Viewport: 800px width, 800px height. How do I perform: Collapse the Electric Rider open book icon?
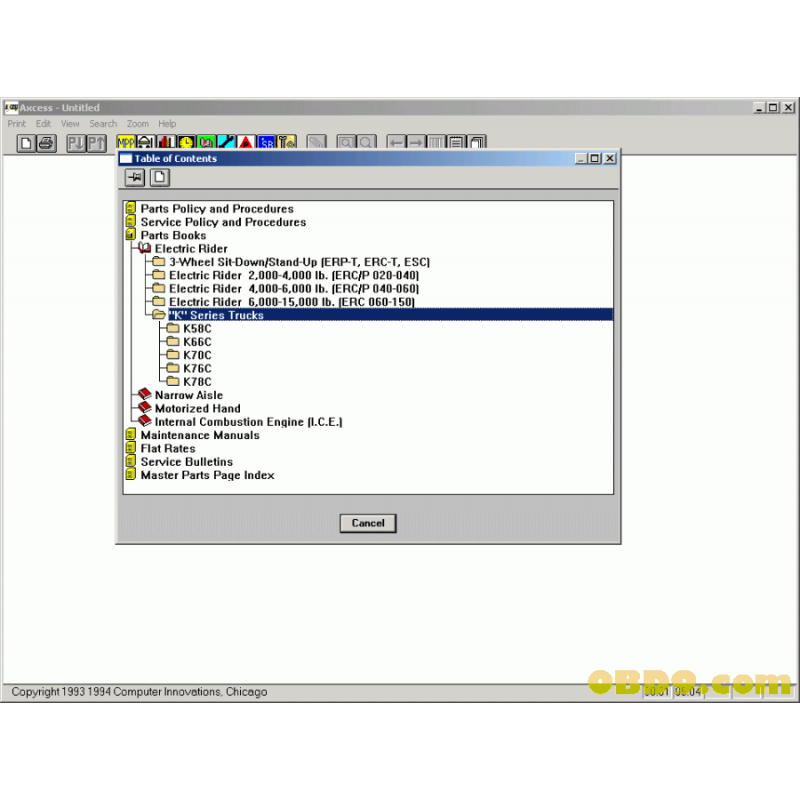(x=145, y=248)
